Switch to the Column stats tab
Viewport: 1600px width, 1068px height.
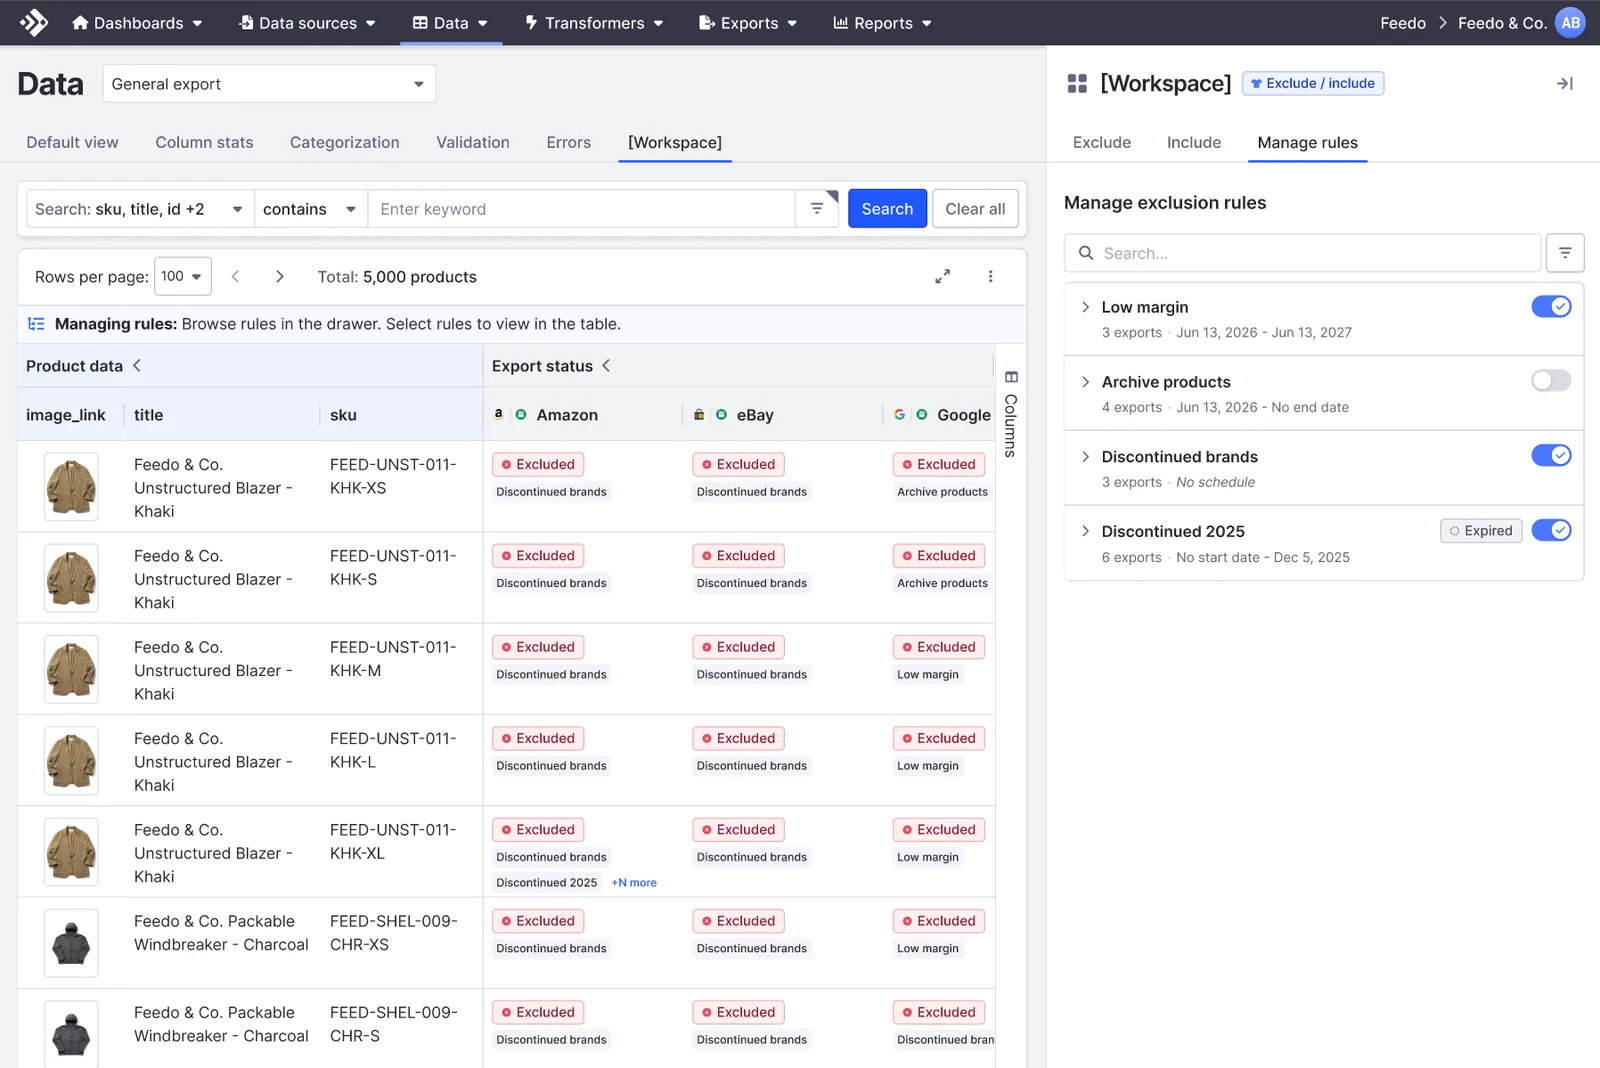click(x=204, y=143)
